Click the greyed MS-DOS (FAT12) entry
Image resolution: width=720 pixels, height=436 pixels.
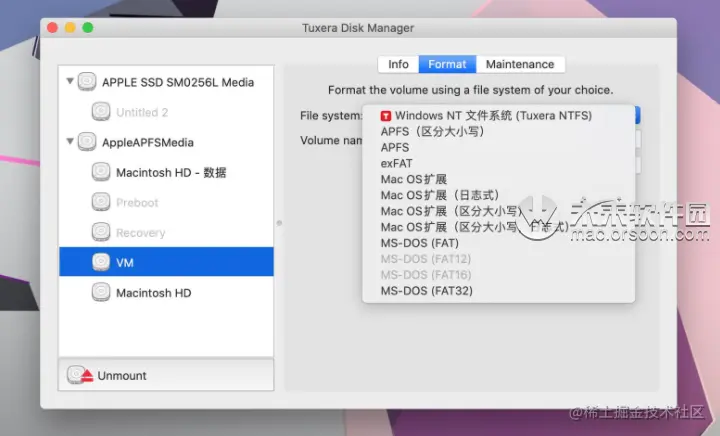(x=498, y=259)
